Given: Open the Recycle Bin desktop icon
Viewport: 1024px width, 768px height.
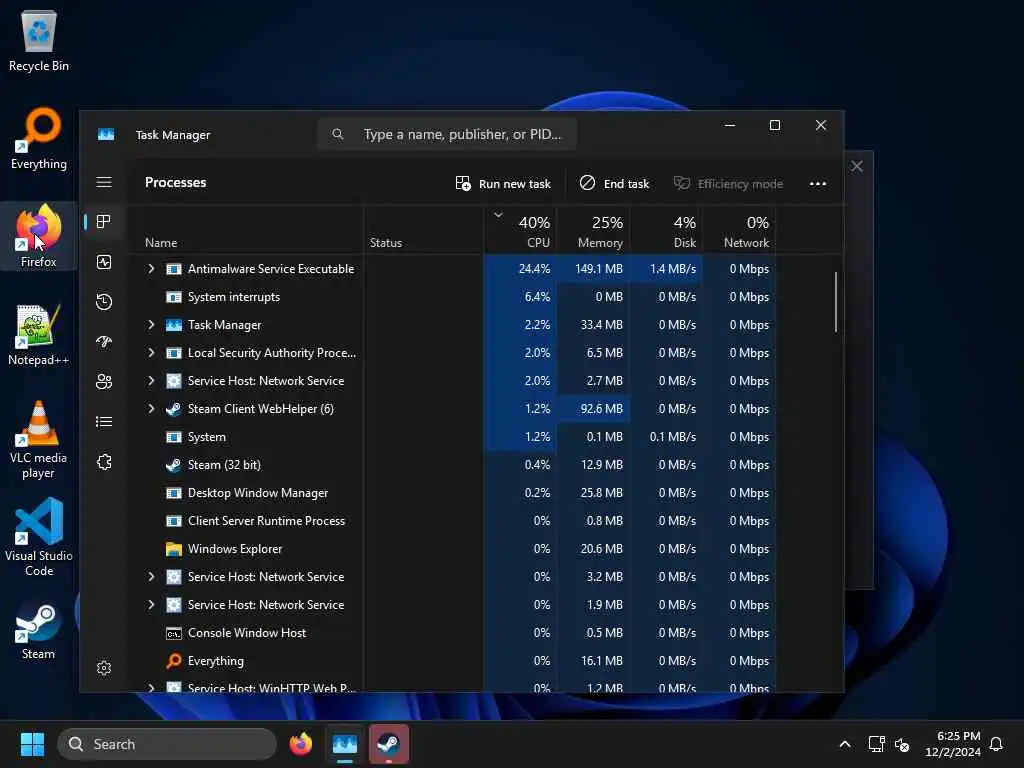Looking at the screenshot, I should click(x=39, y=40).
